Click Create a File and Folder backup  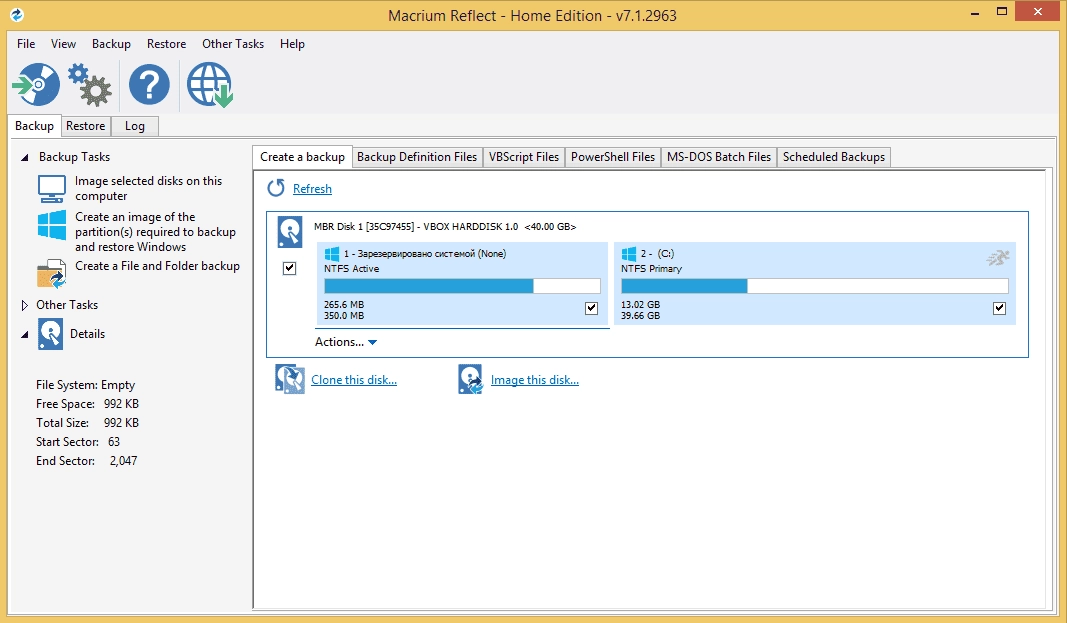tap(157, 266)
